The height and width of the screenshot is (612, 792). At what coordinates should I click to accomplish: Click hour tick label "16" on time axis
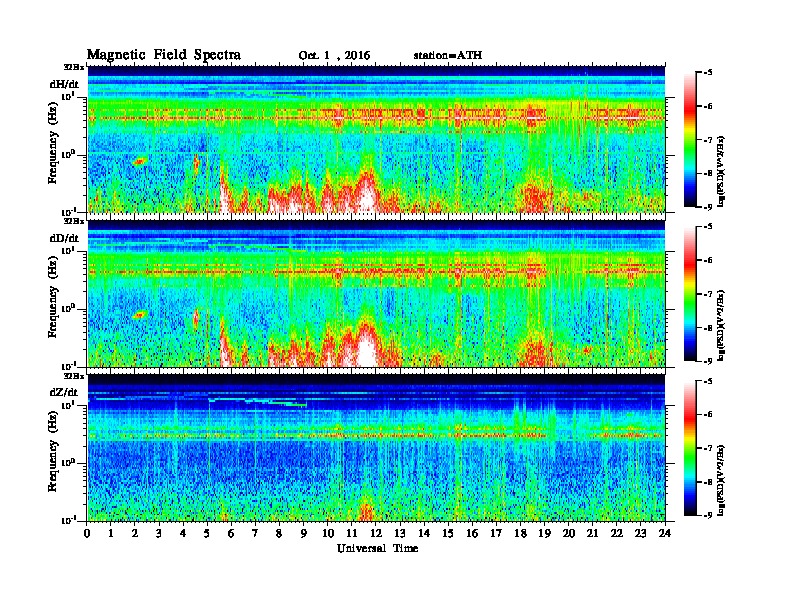coord(472,534)
